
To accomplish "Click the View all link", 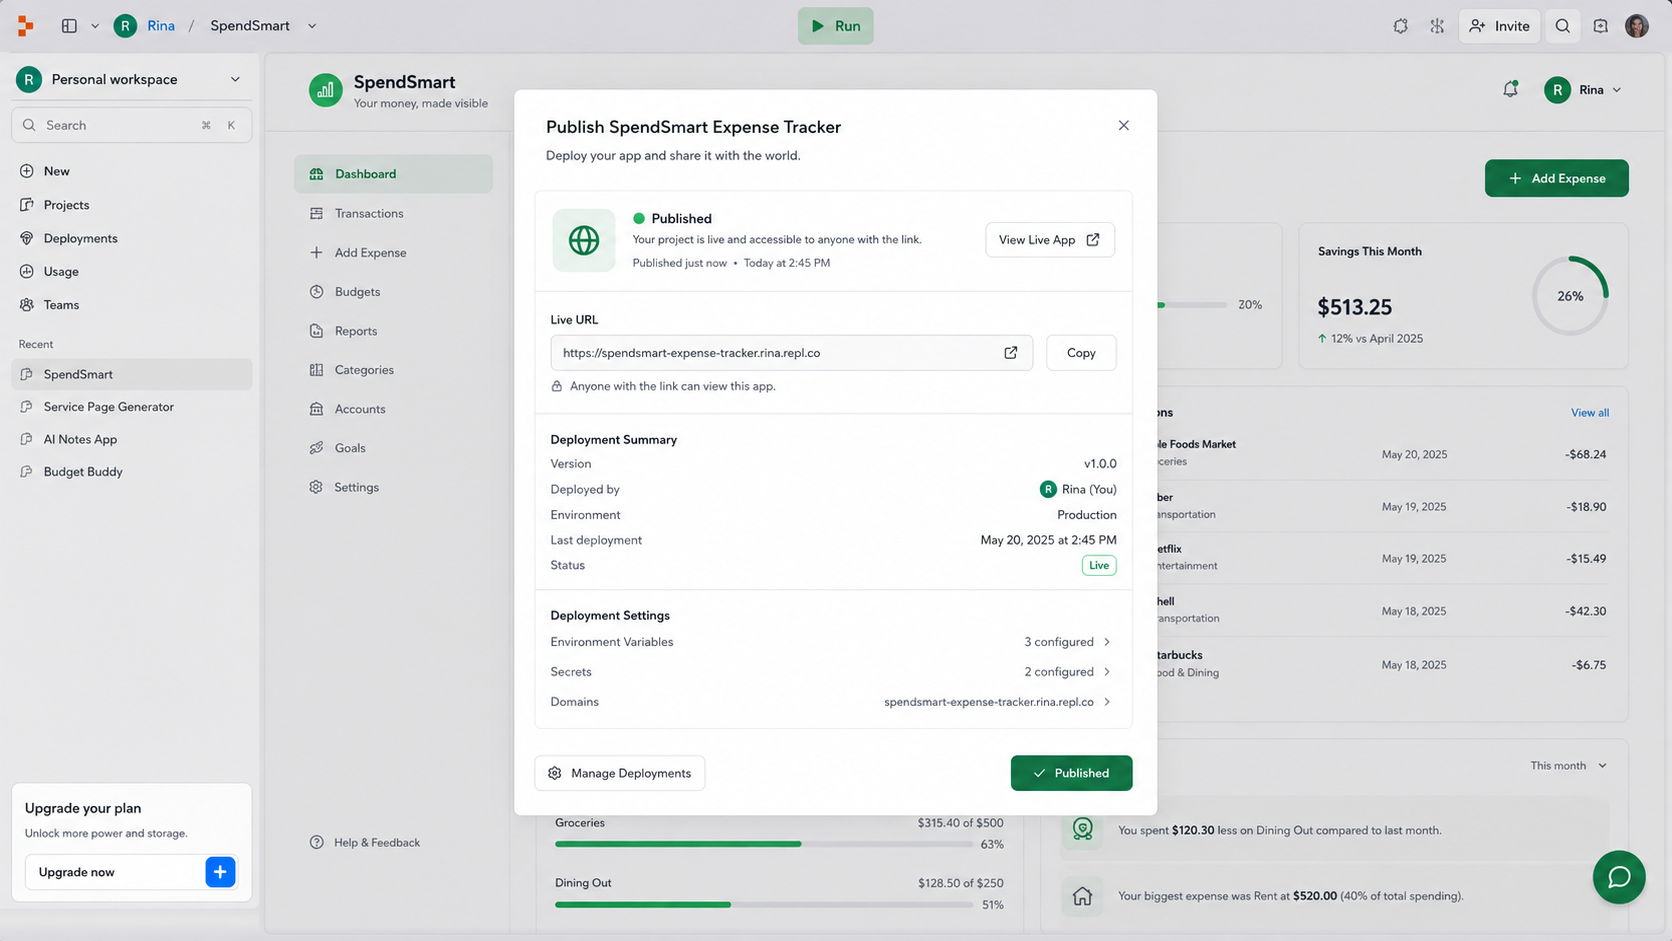I will (1589, 413).
